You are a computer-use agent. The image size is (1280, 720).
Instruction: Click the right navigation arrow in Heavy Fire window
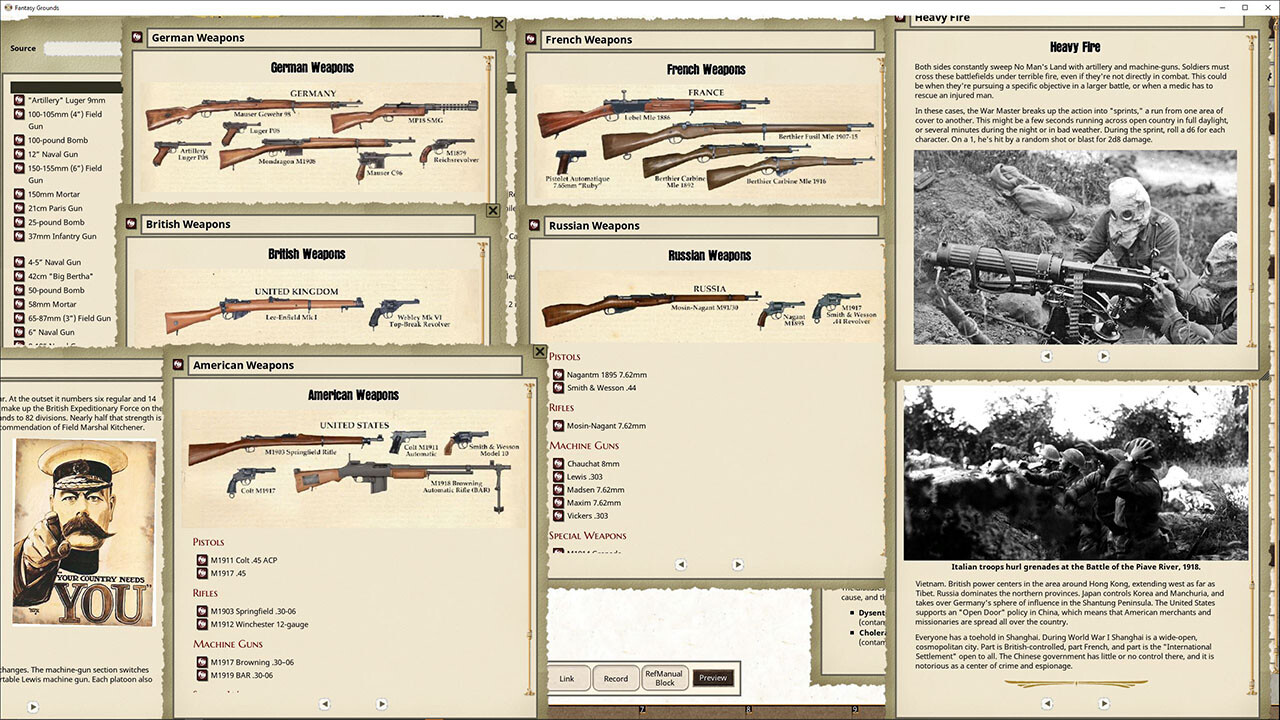(1103, 354)
